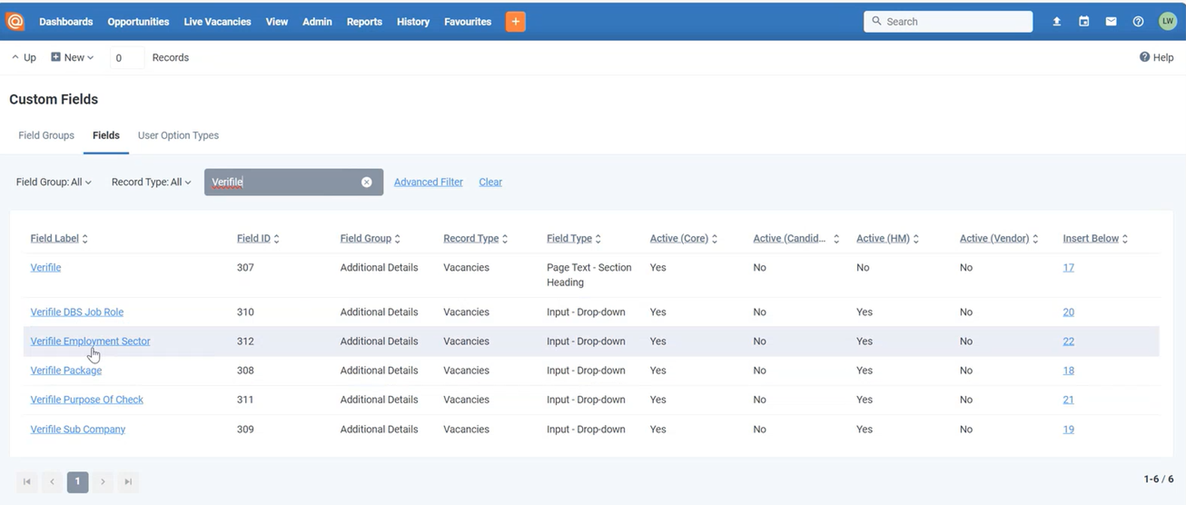Open Verifile DBS Job Role field
The image size is (1186, 505).
click(76, 312)
